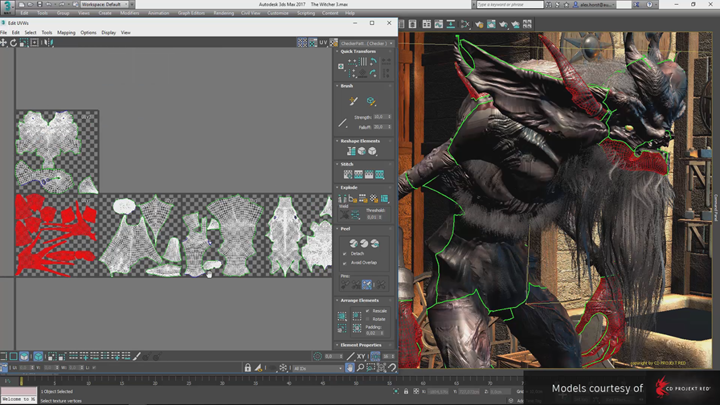Viewport: 720px width, 405px height.
Task: Open the Tools menu in Edit UVWs
Action: (47, 33)
